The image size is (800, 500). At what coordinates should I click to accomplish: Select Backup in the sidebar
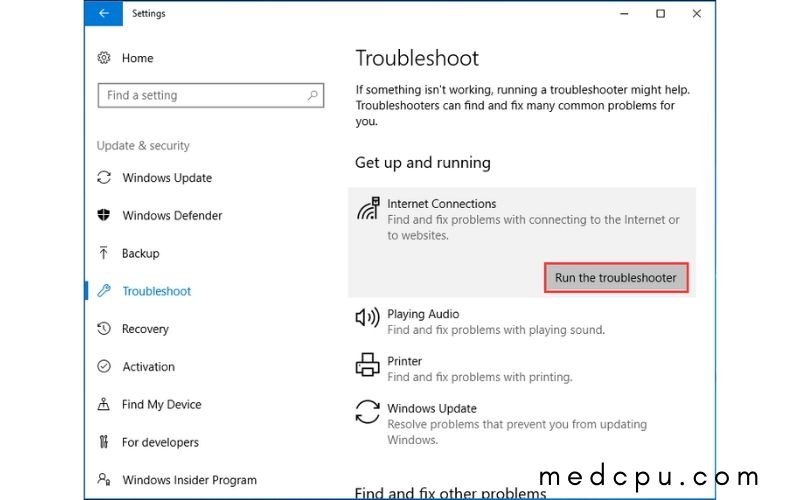[x=140, y=253]
